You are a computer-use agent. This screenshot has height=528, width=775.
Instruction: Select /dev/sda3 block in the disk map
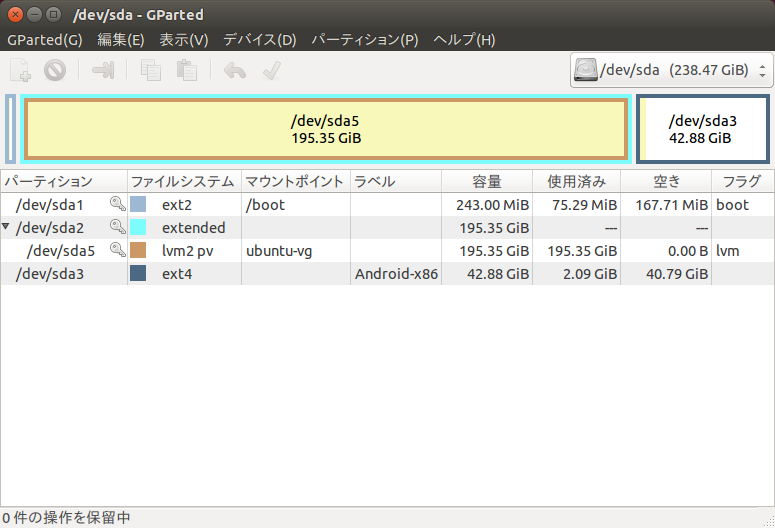703,129
